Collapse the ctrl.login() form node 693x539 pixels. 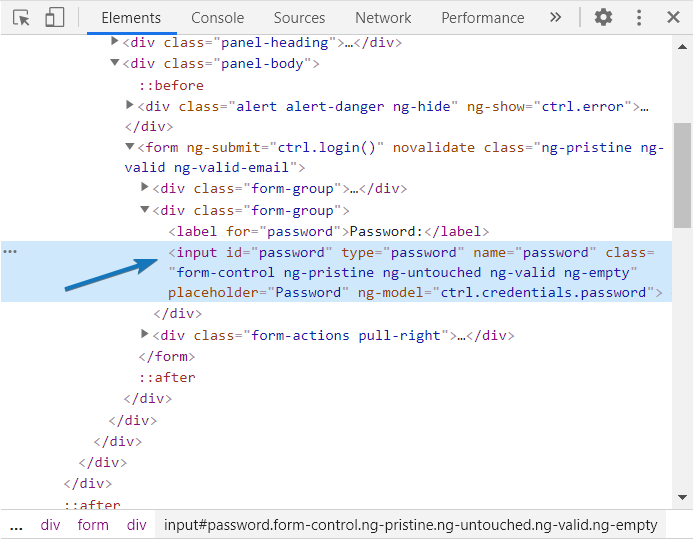point(130,147)
